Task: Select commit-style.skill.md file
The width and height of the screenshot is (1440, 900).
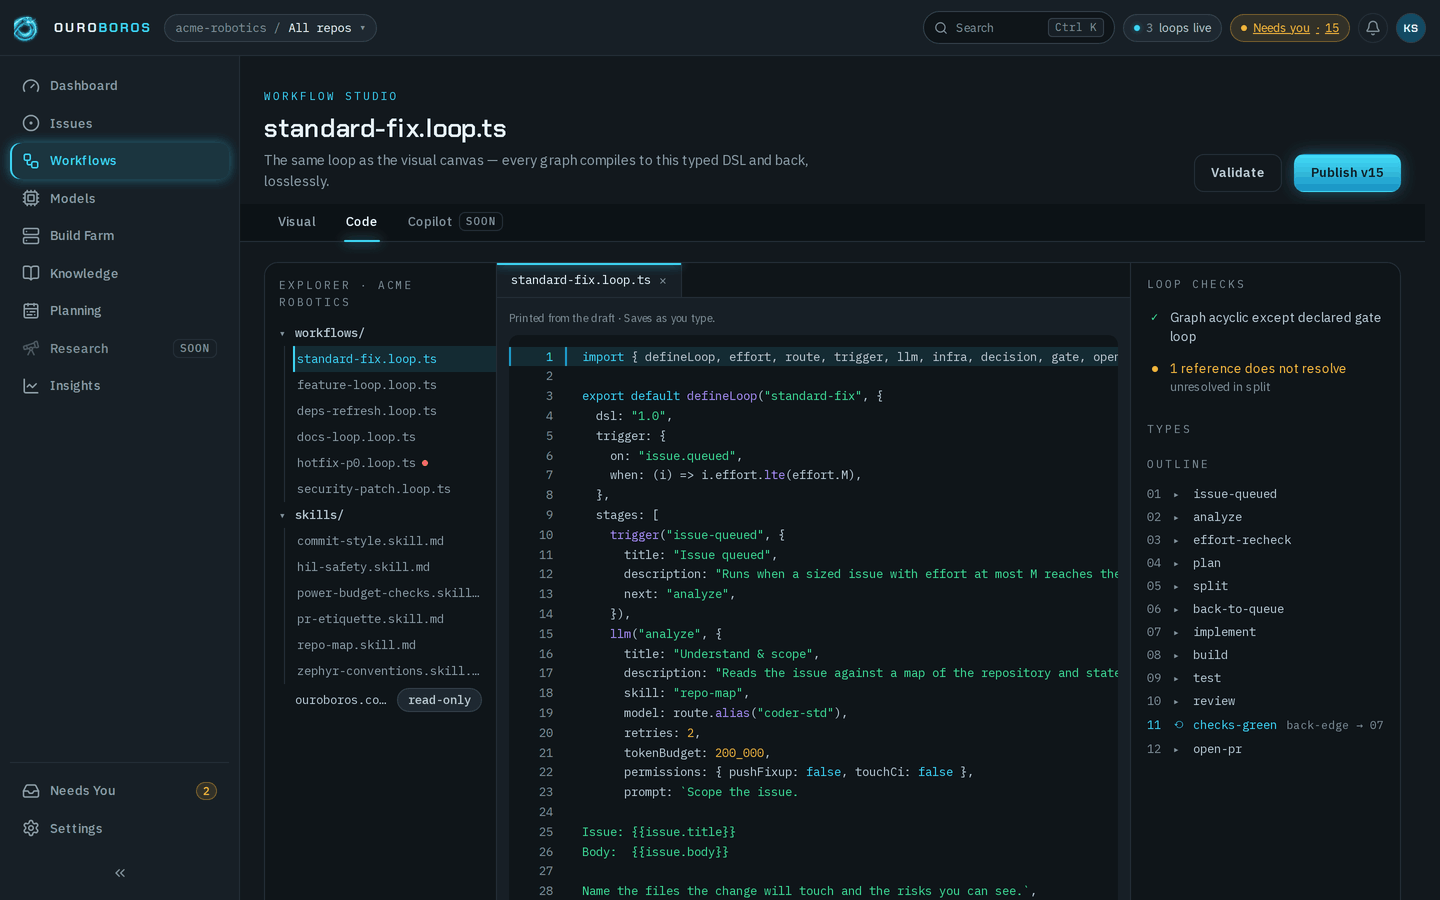Action: pos(395,541)
